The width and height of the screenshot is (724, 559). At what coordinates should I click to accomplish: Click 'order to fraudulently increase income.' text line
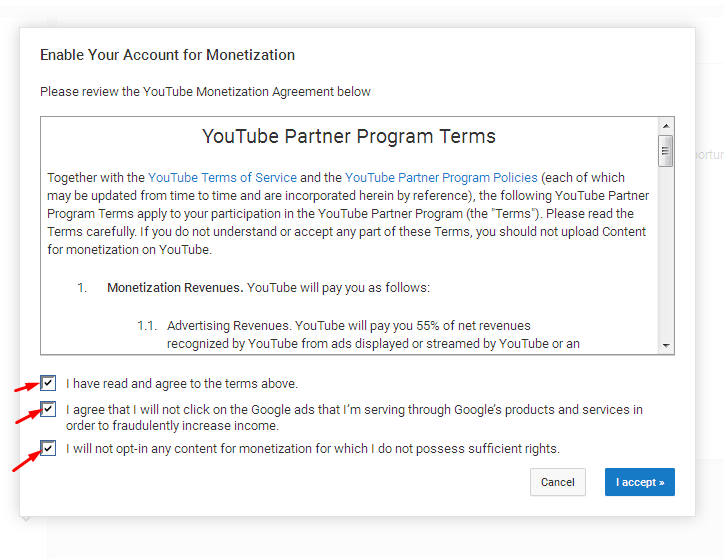pos(172,426)
